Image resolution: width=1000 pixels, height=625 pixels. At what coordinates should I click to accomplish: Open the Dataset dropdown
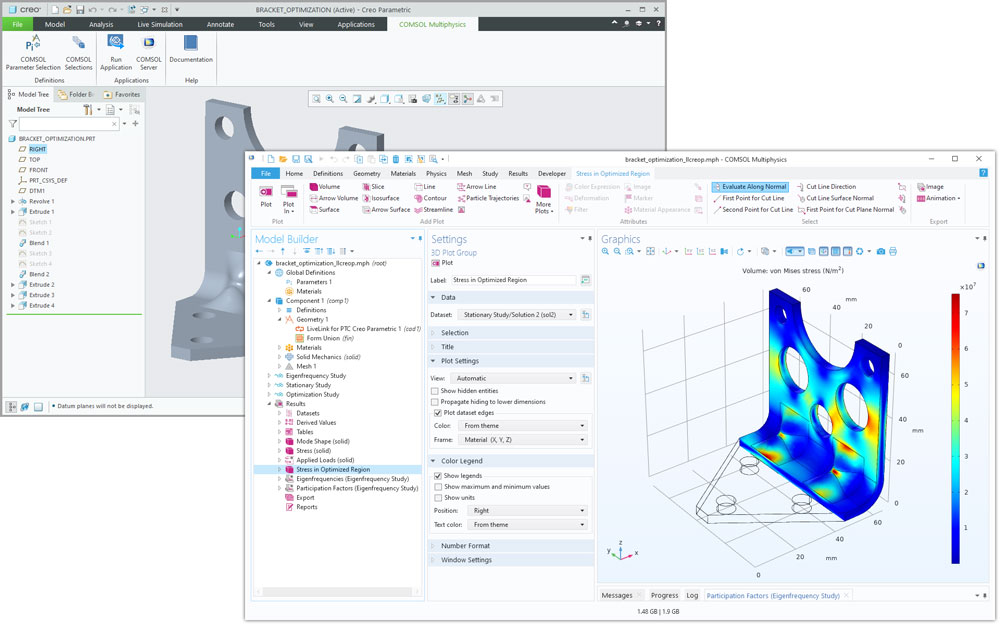click(x=512, y=315)
